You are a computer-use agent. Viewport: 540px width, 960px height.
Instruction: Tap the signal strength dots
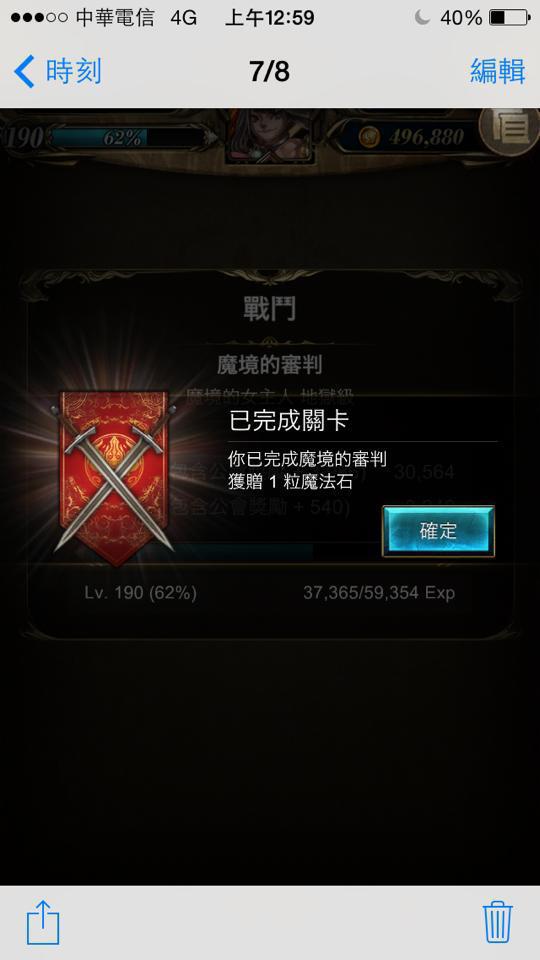(39, 18)
